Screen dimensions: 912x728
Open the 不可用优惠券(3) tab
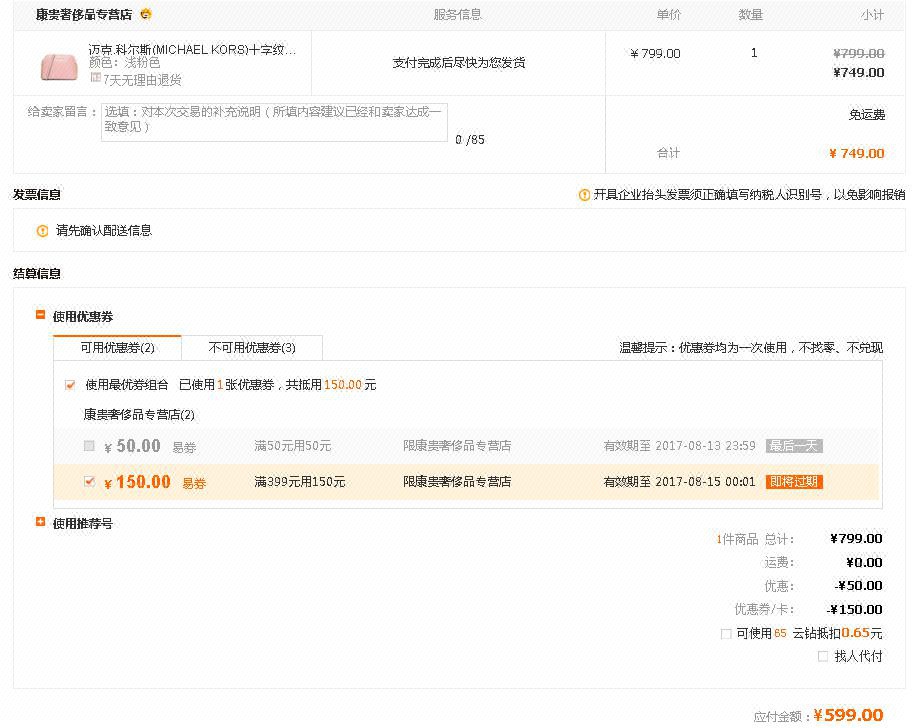[251, 347]
